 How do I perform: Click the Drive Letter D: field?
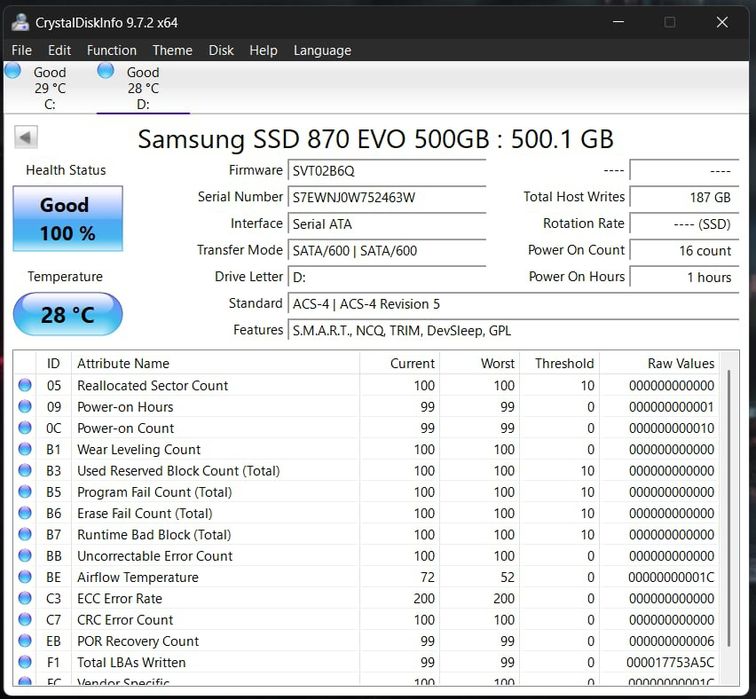click(x=387, y=277)
